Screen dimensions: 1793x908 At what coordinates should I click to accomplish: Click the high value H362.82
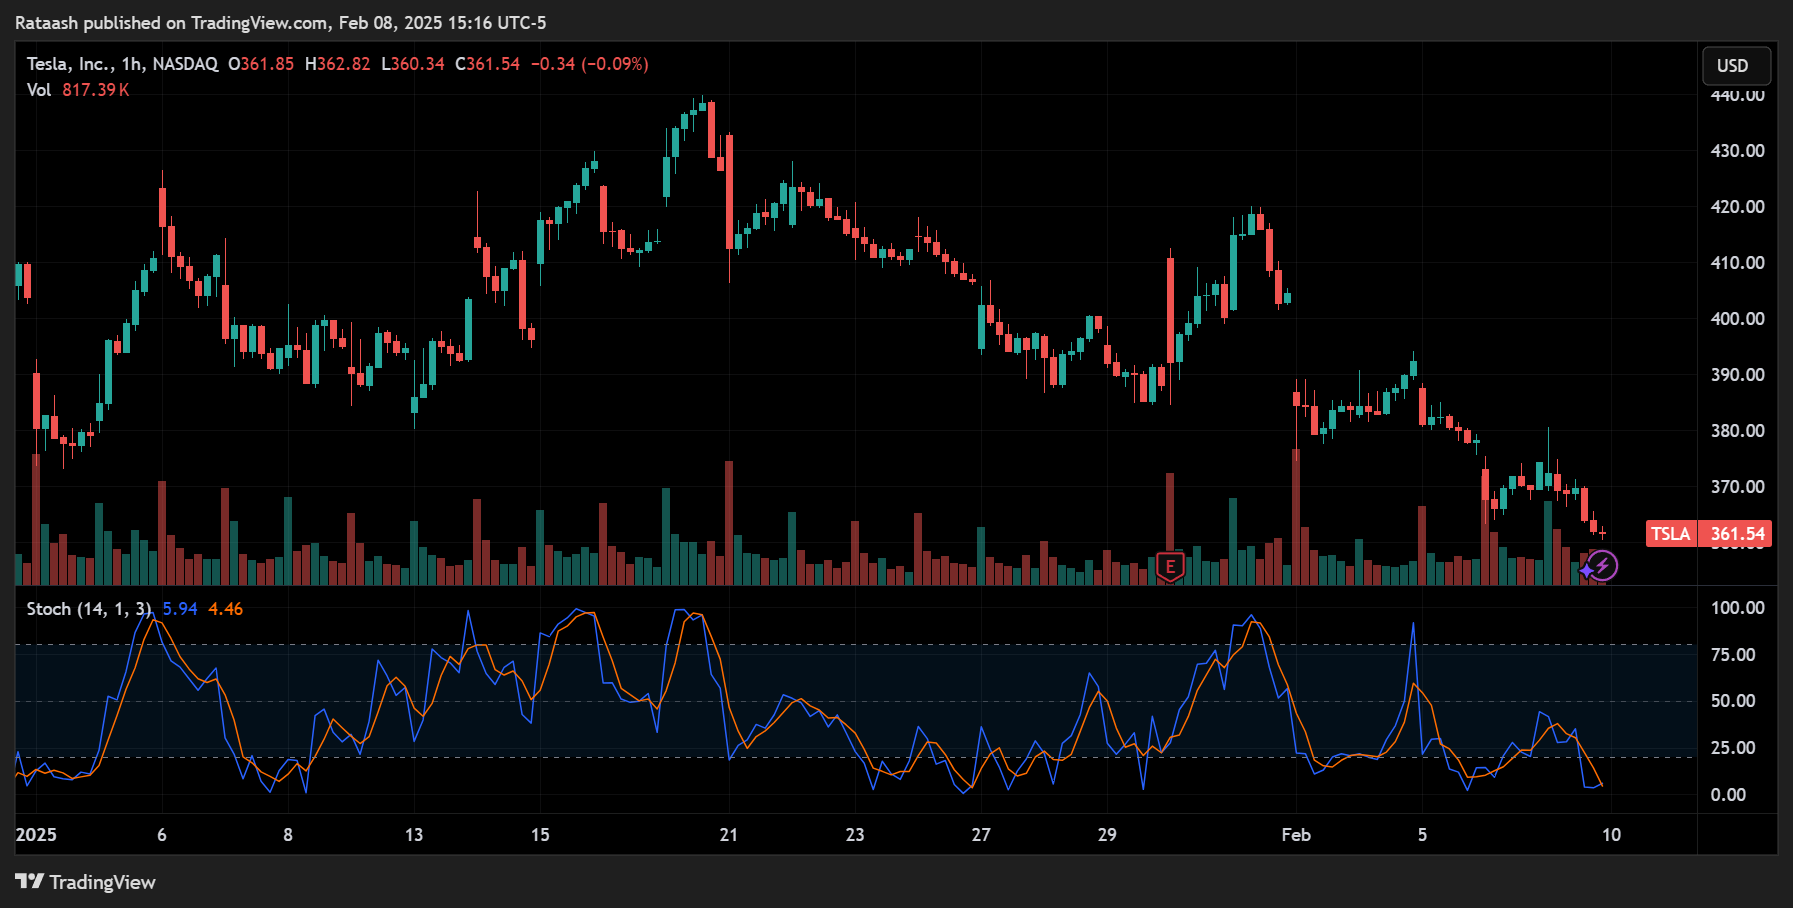(337, 64)
